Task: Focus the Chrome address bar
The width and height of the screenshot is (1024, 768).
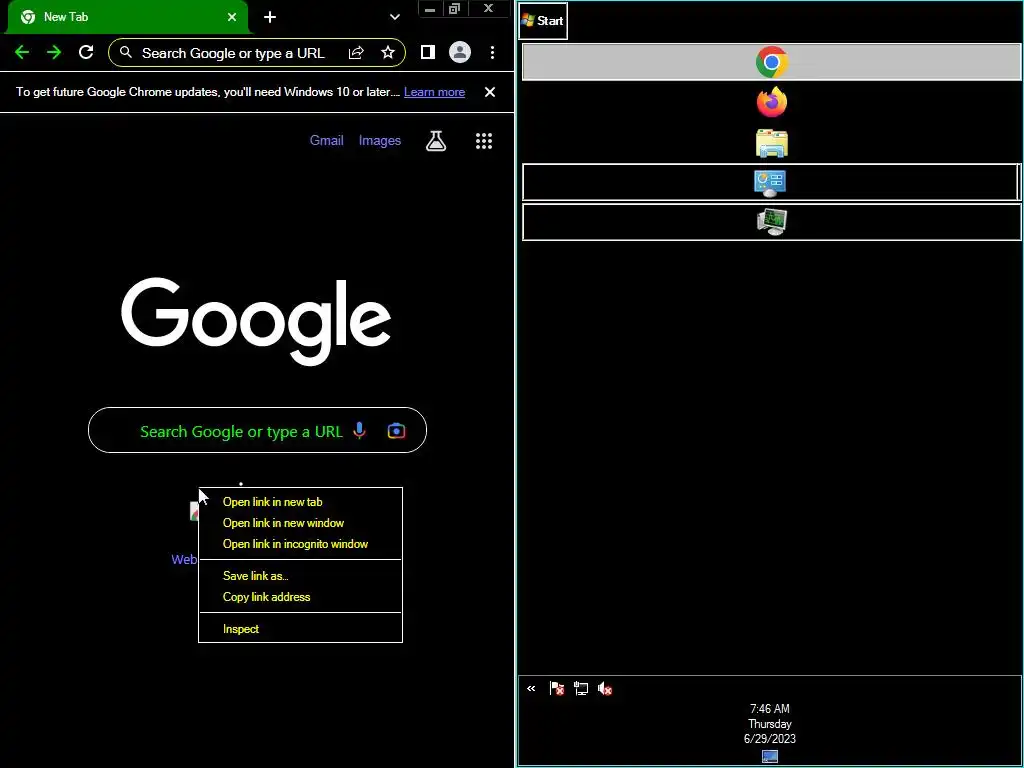Action: [x=257, y=53]
